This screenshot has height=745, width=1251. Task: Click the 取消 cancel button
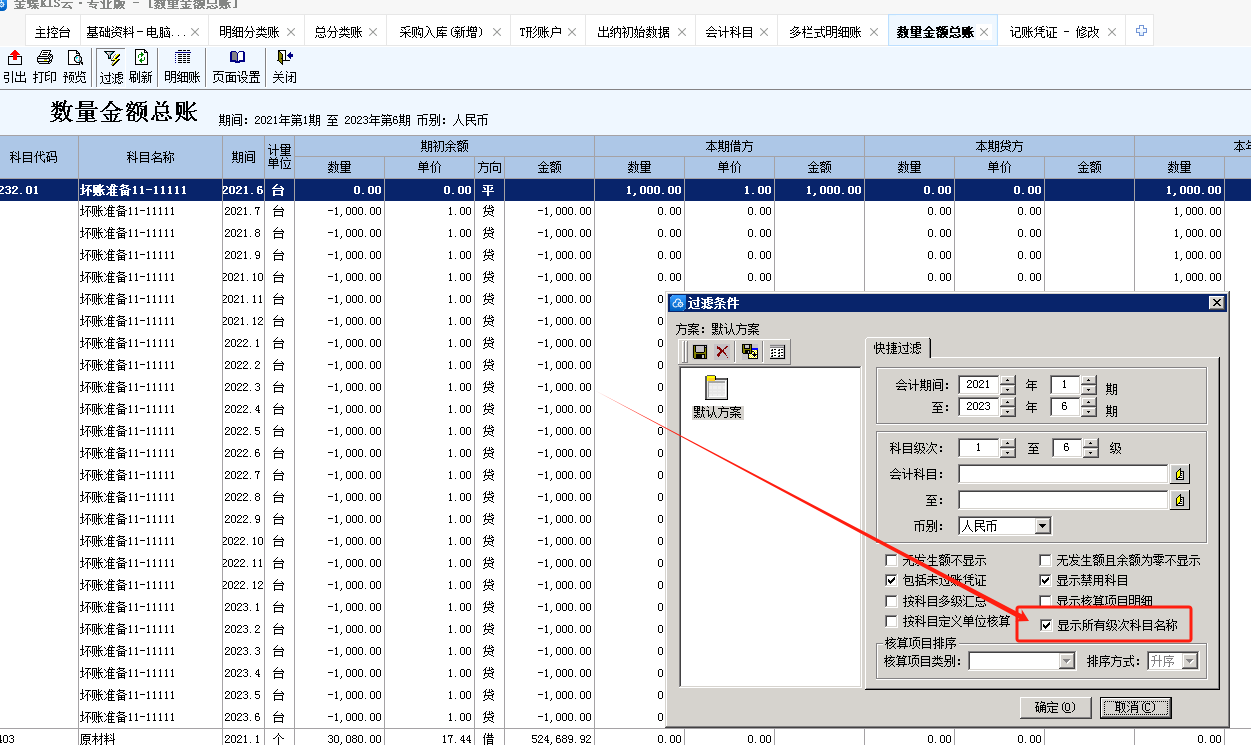click(x=1135, y=708)
